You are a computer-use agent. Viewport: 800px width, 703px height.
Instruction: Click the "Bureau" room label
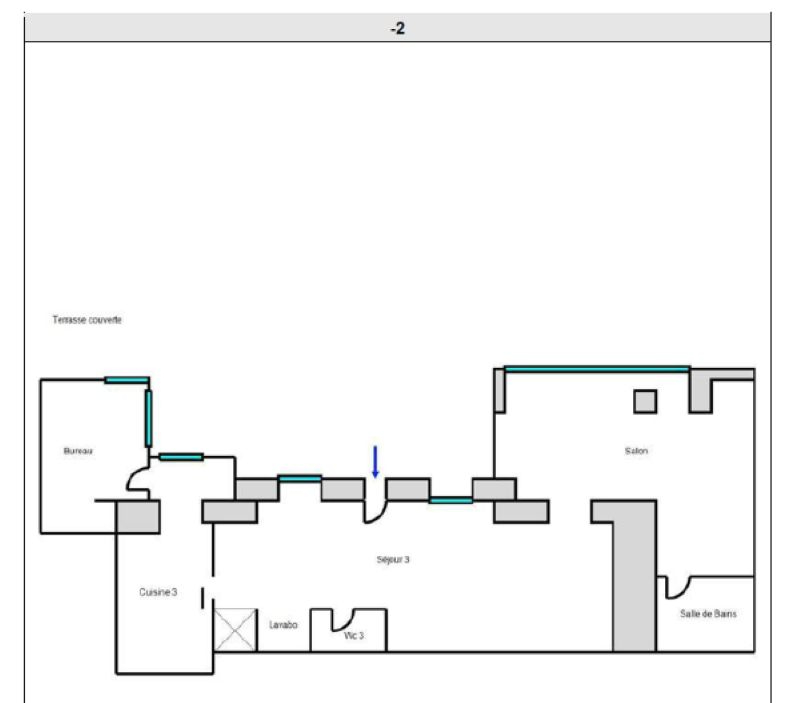pos(78,452)
